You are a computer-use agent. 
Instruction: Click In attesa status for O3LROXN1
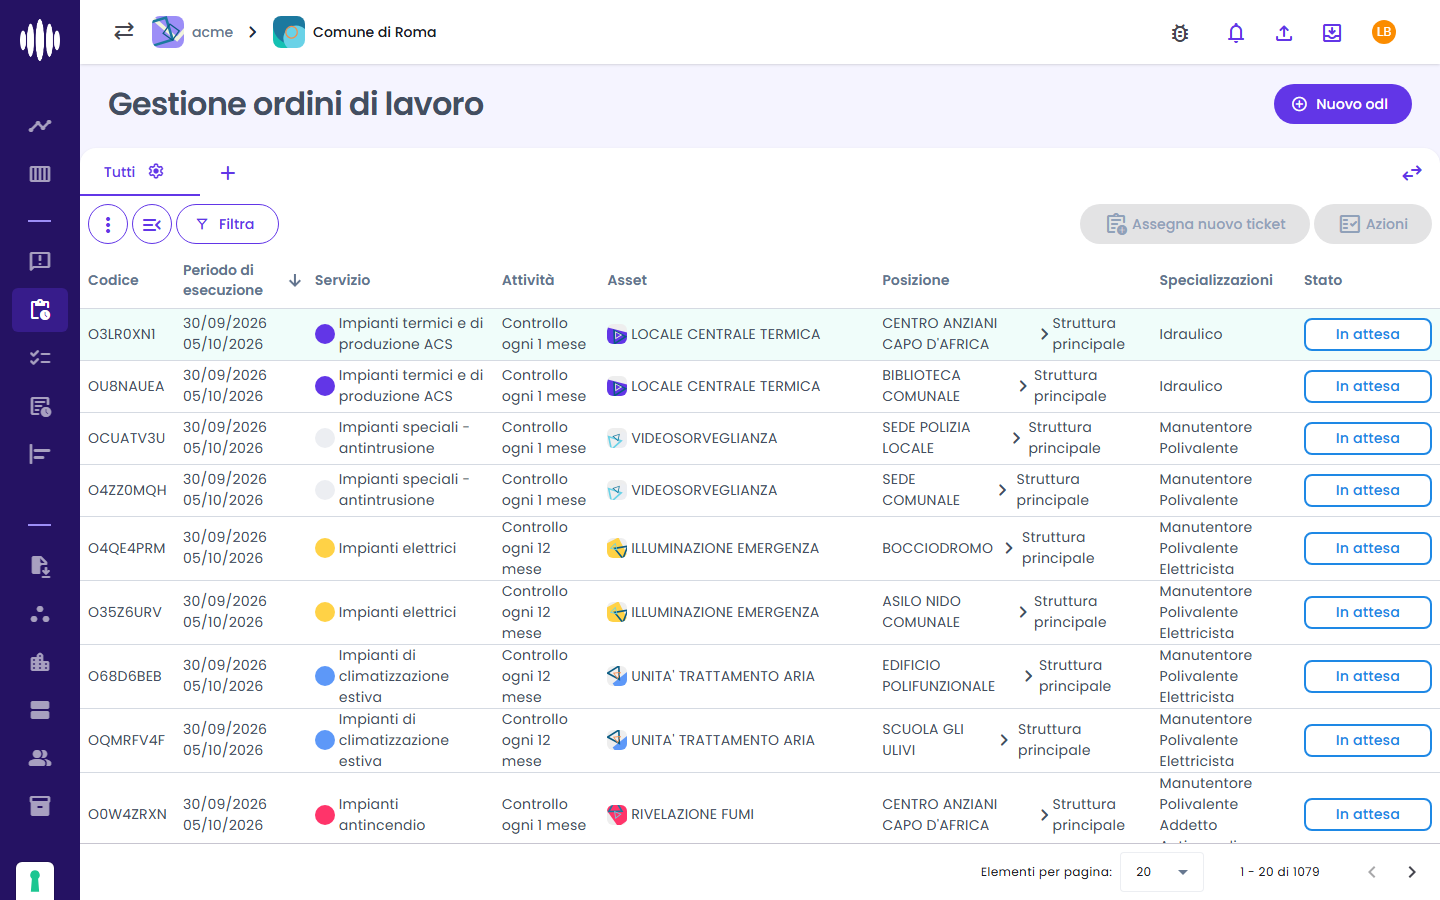point(1367,334)
